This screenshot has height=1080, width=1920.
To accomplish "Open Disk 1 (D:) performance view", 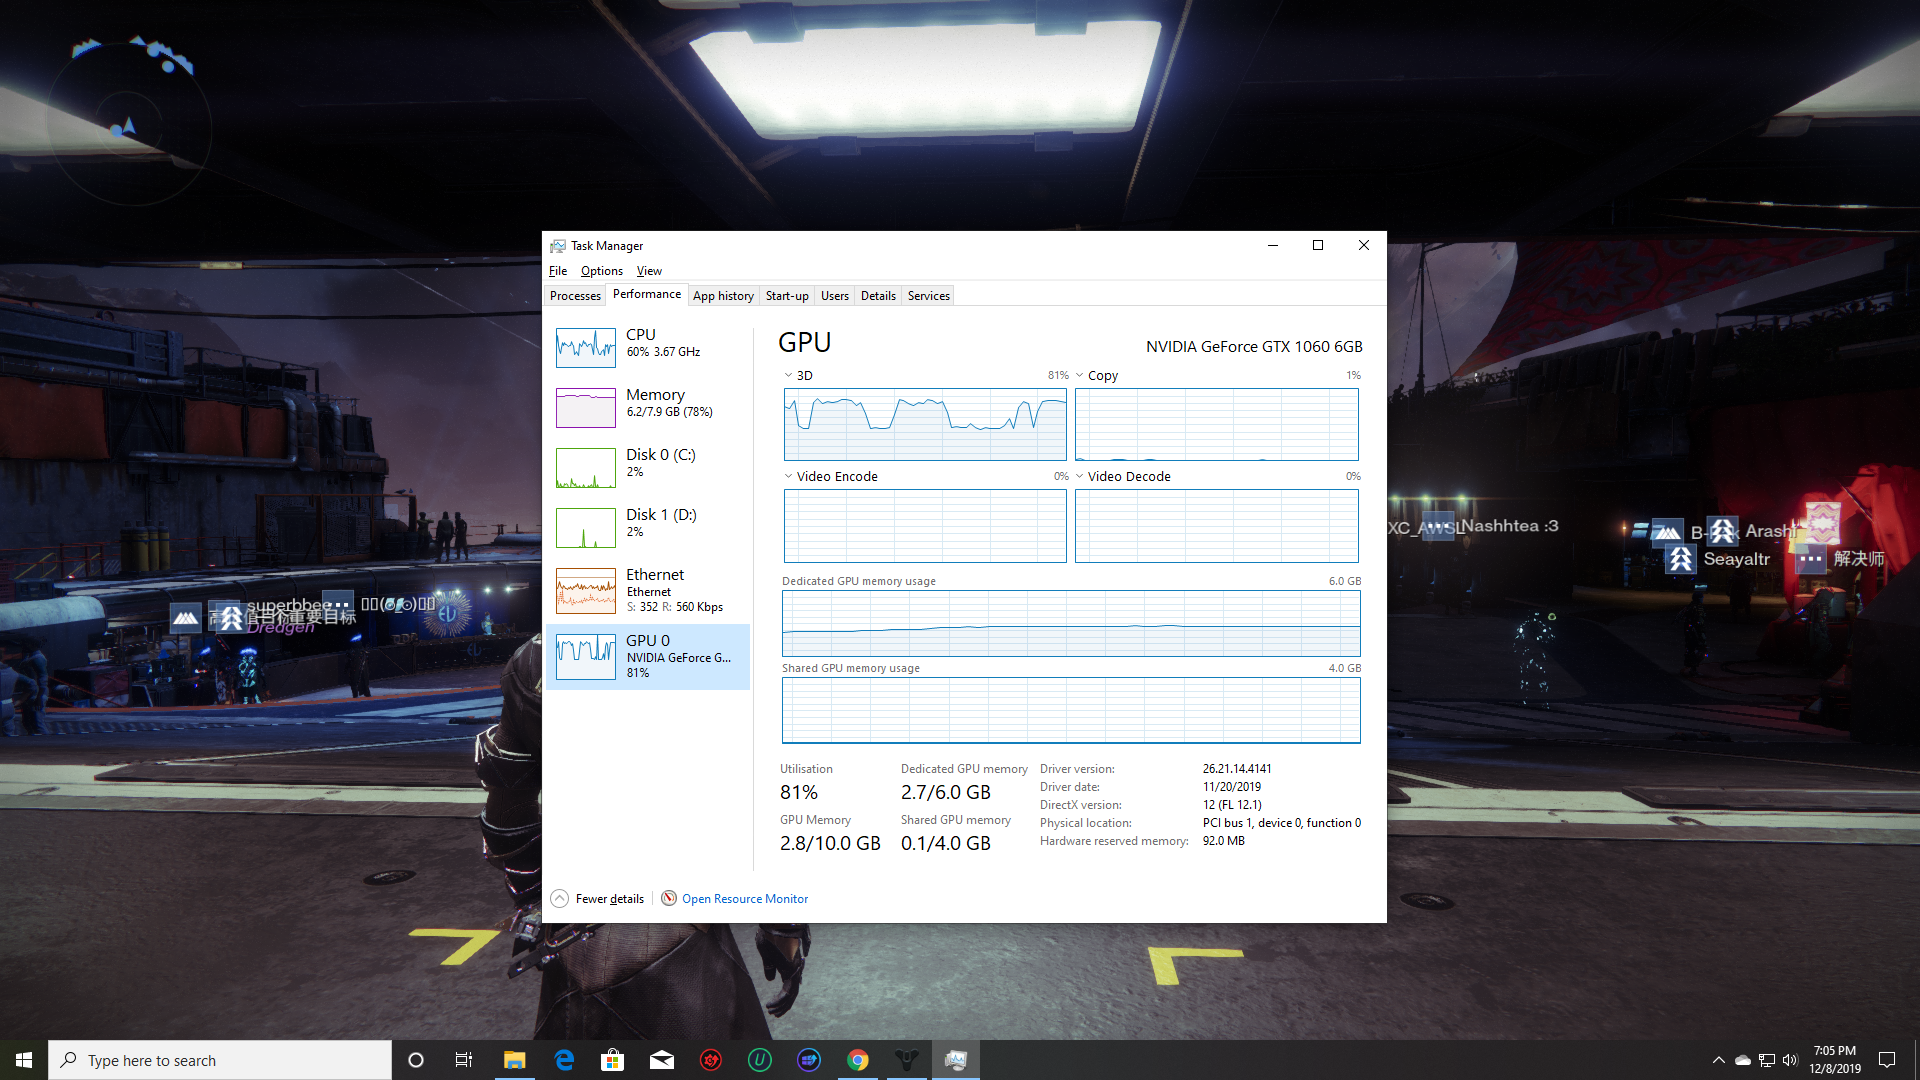I will (x=660, y=522).
